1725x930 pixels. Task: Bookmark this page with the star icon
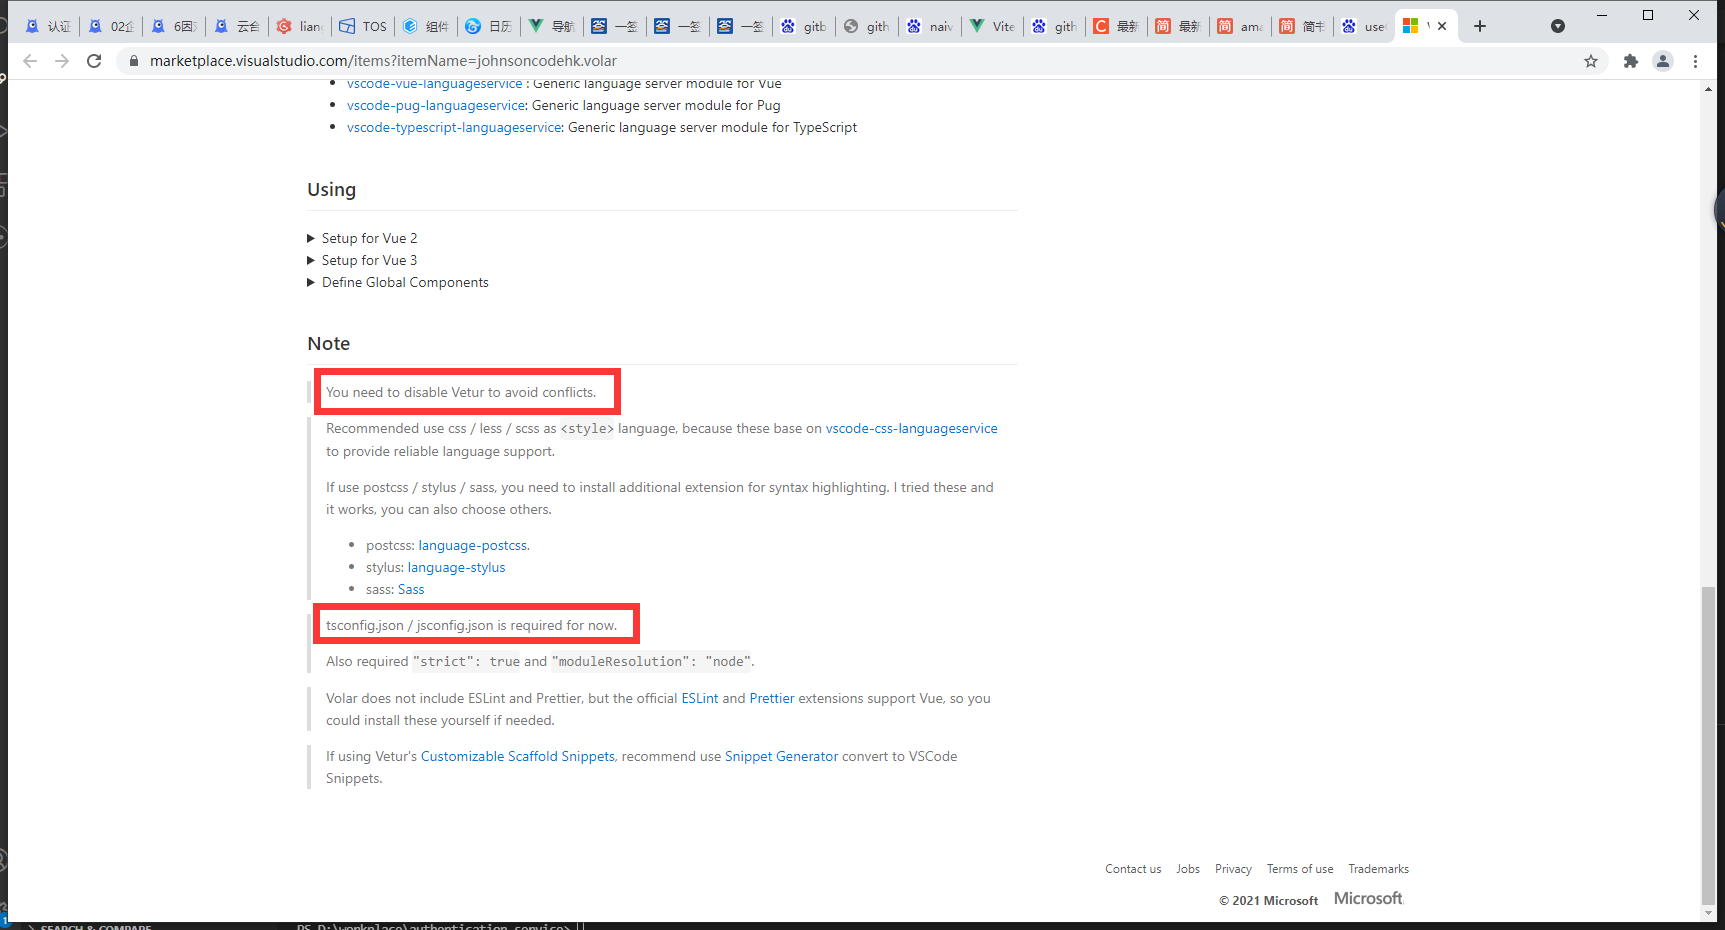[x=1591, y=61]
